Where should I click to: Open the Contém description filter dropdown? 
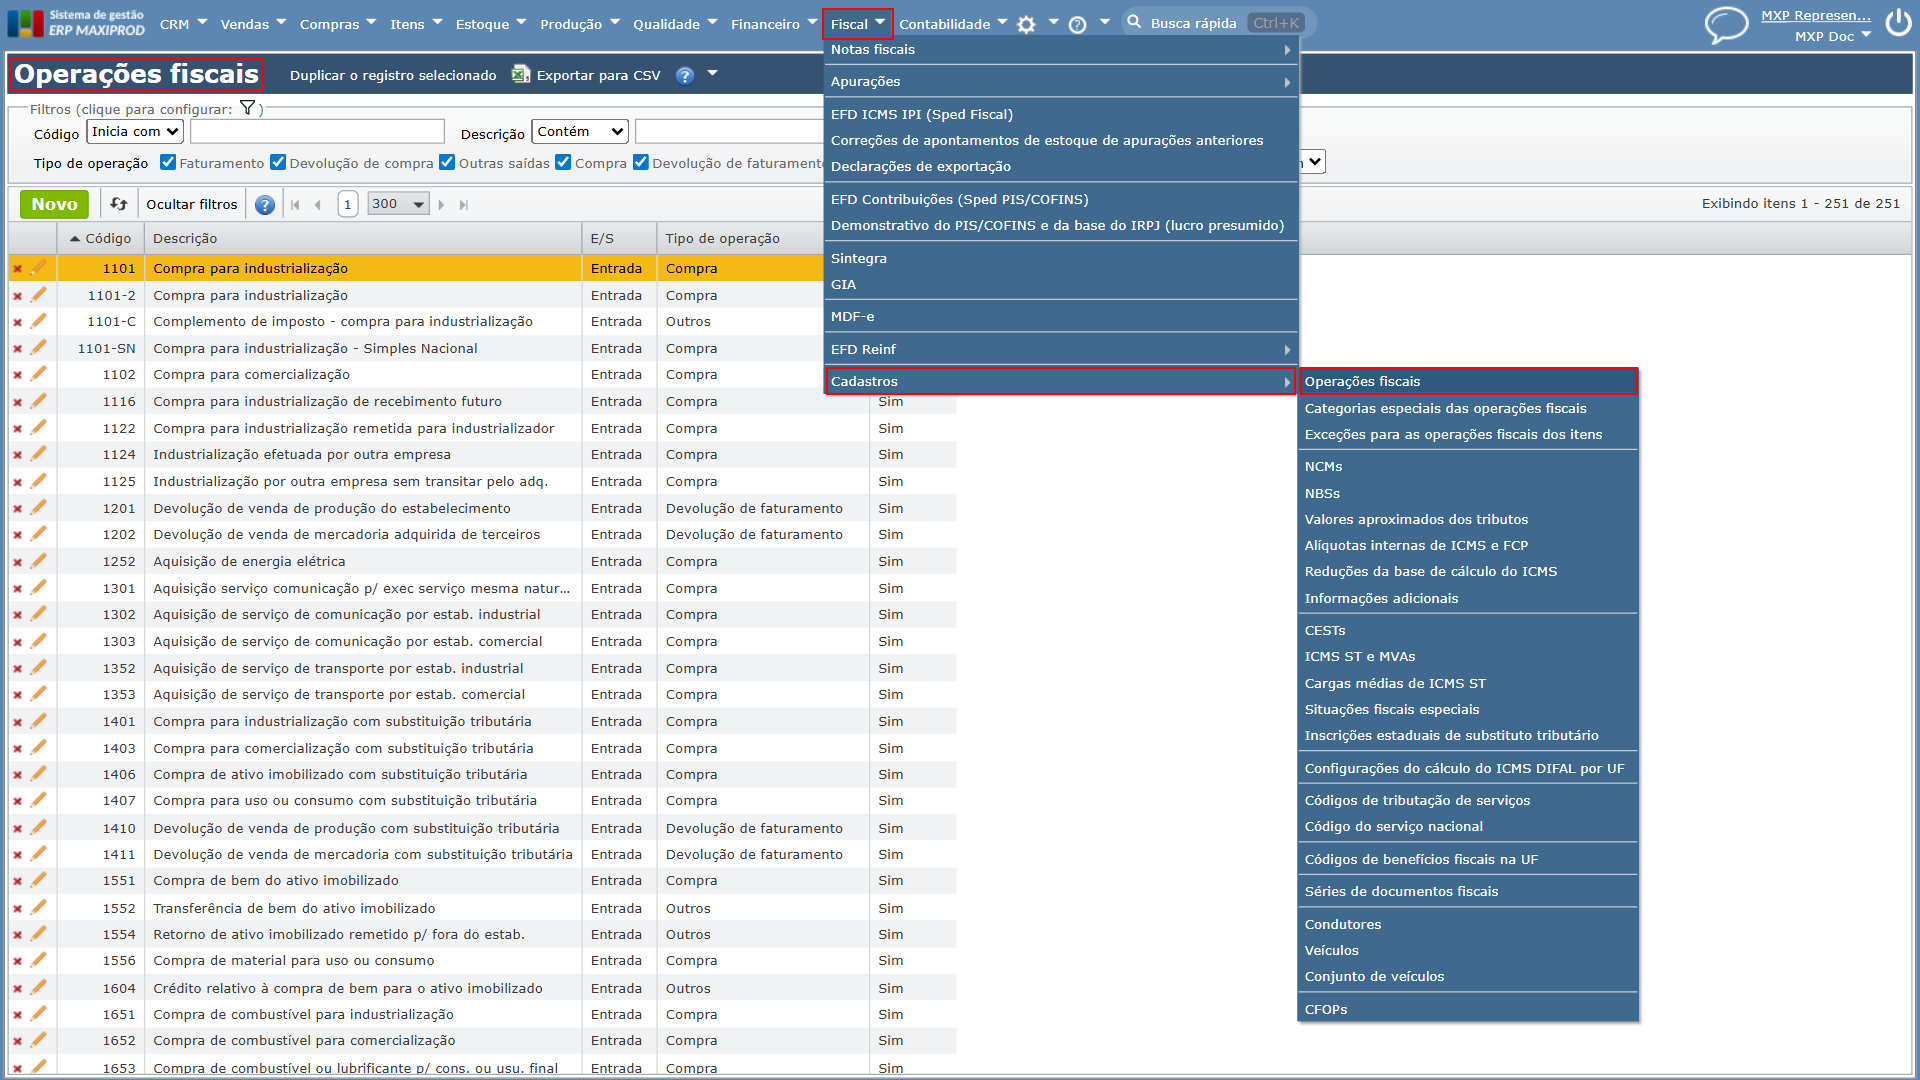pos(580,131)
